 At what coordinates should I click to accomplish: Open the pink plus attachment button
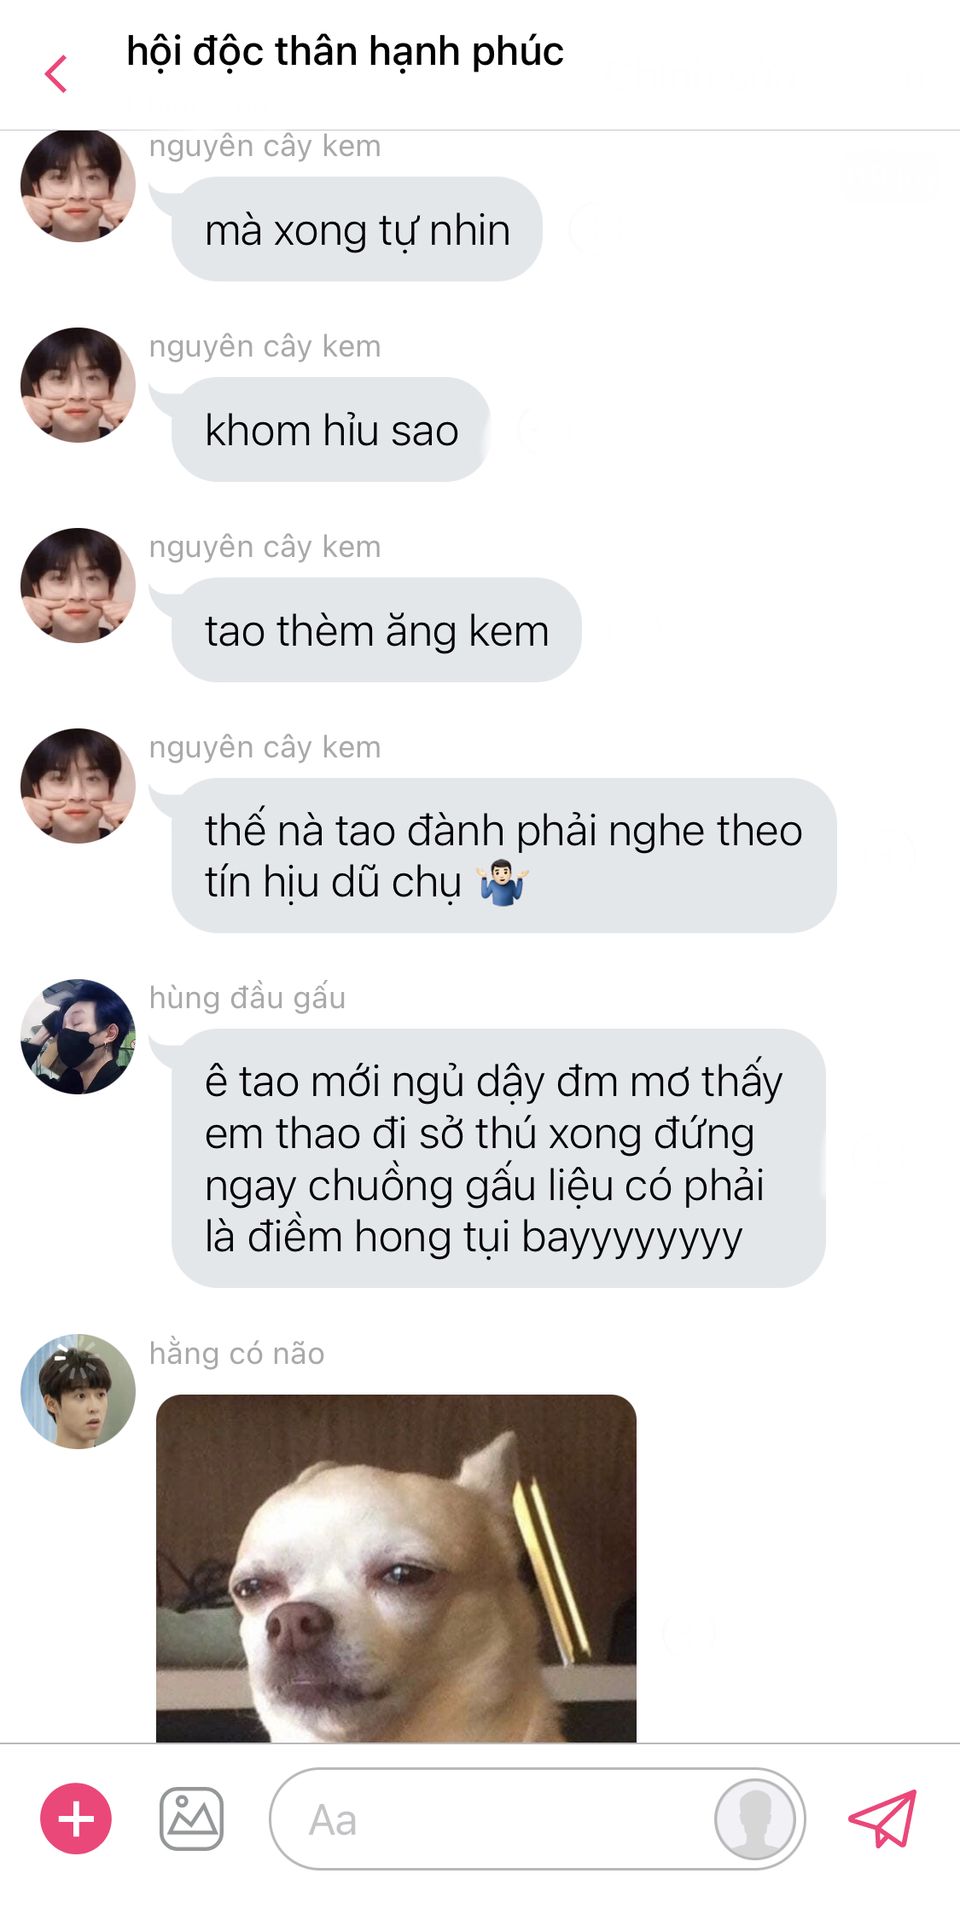tap(76, 1818)
